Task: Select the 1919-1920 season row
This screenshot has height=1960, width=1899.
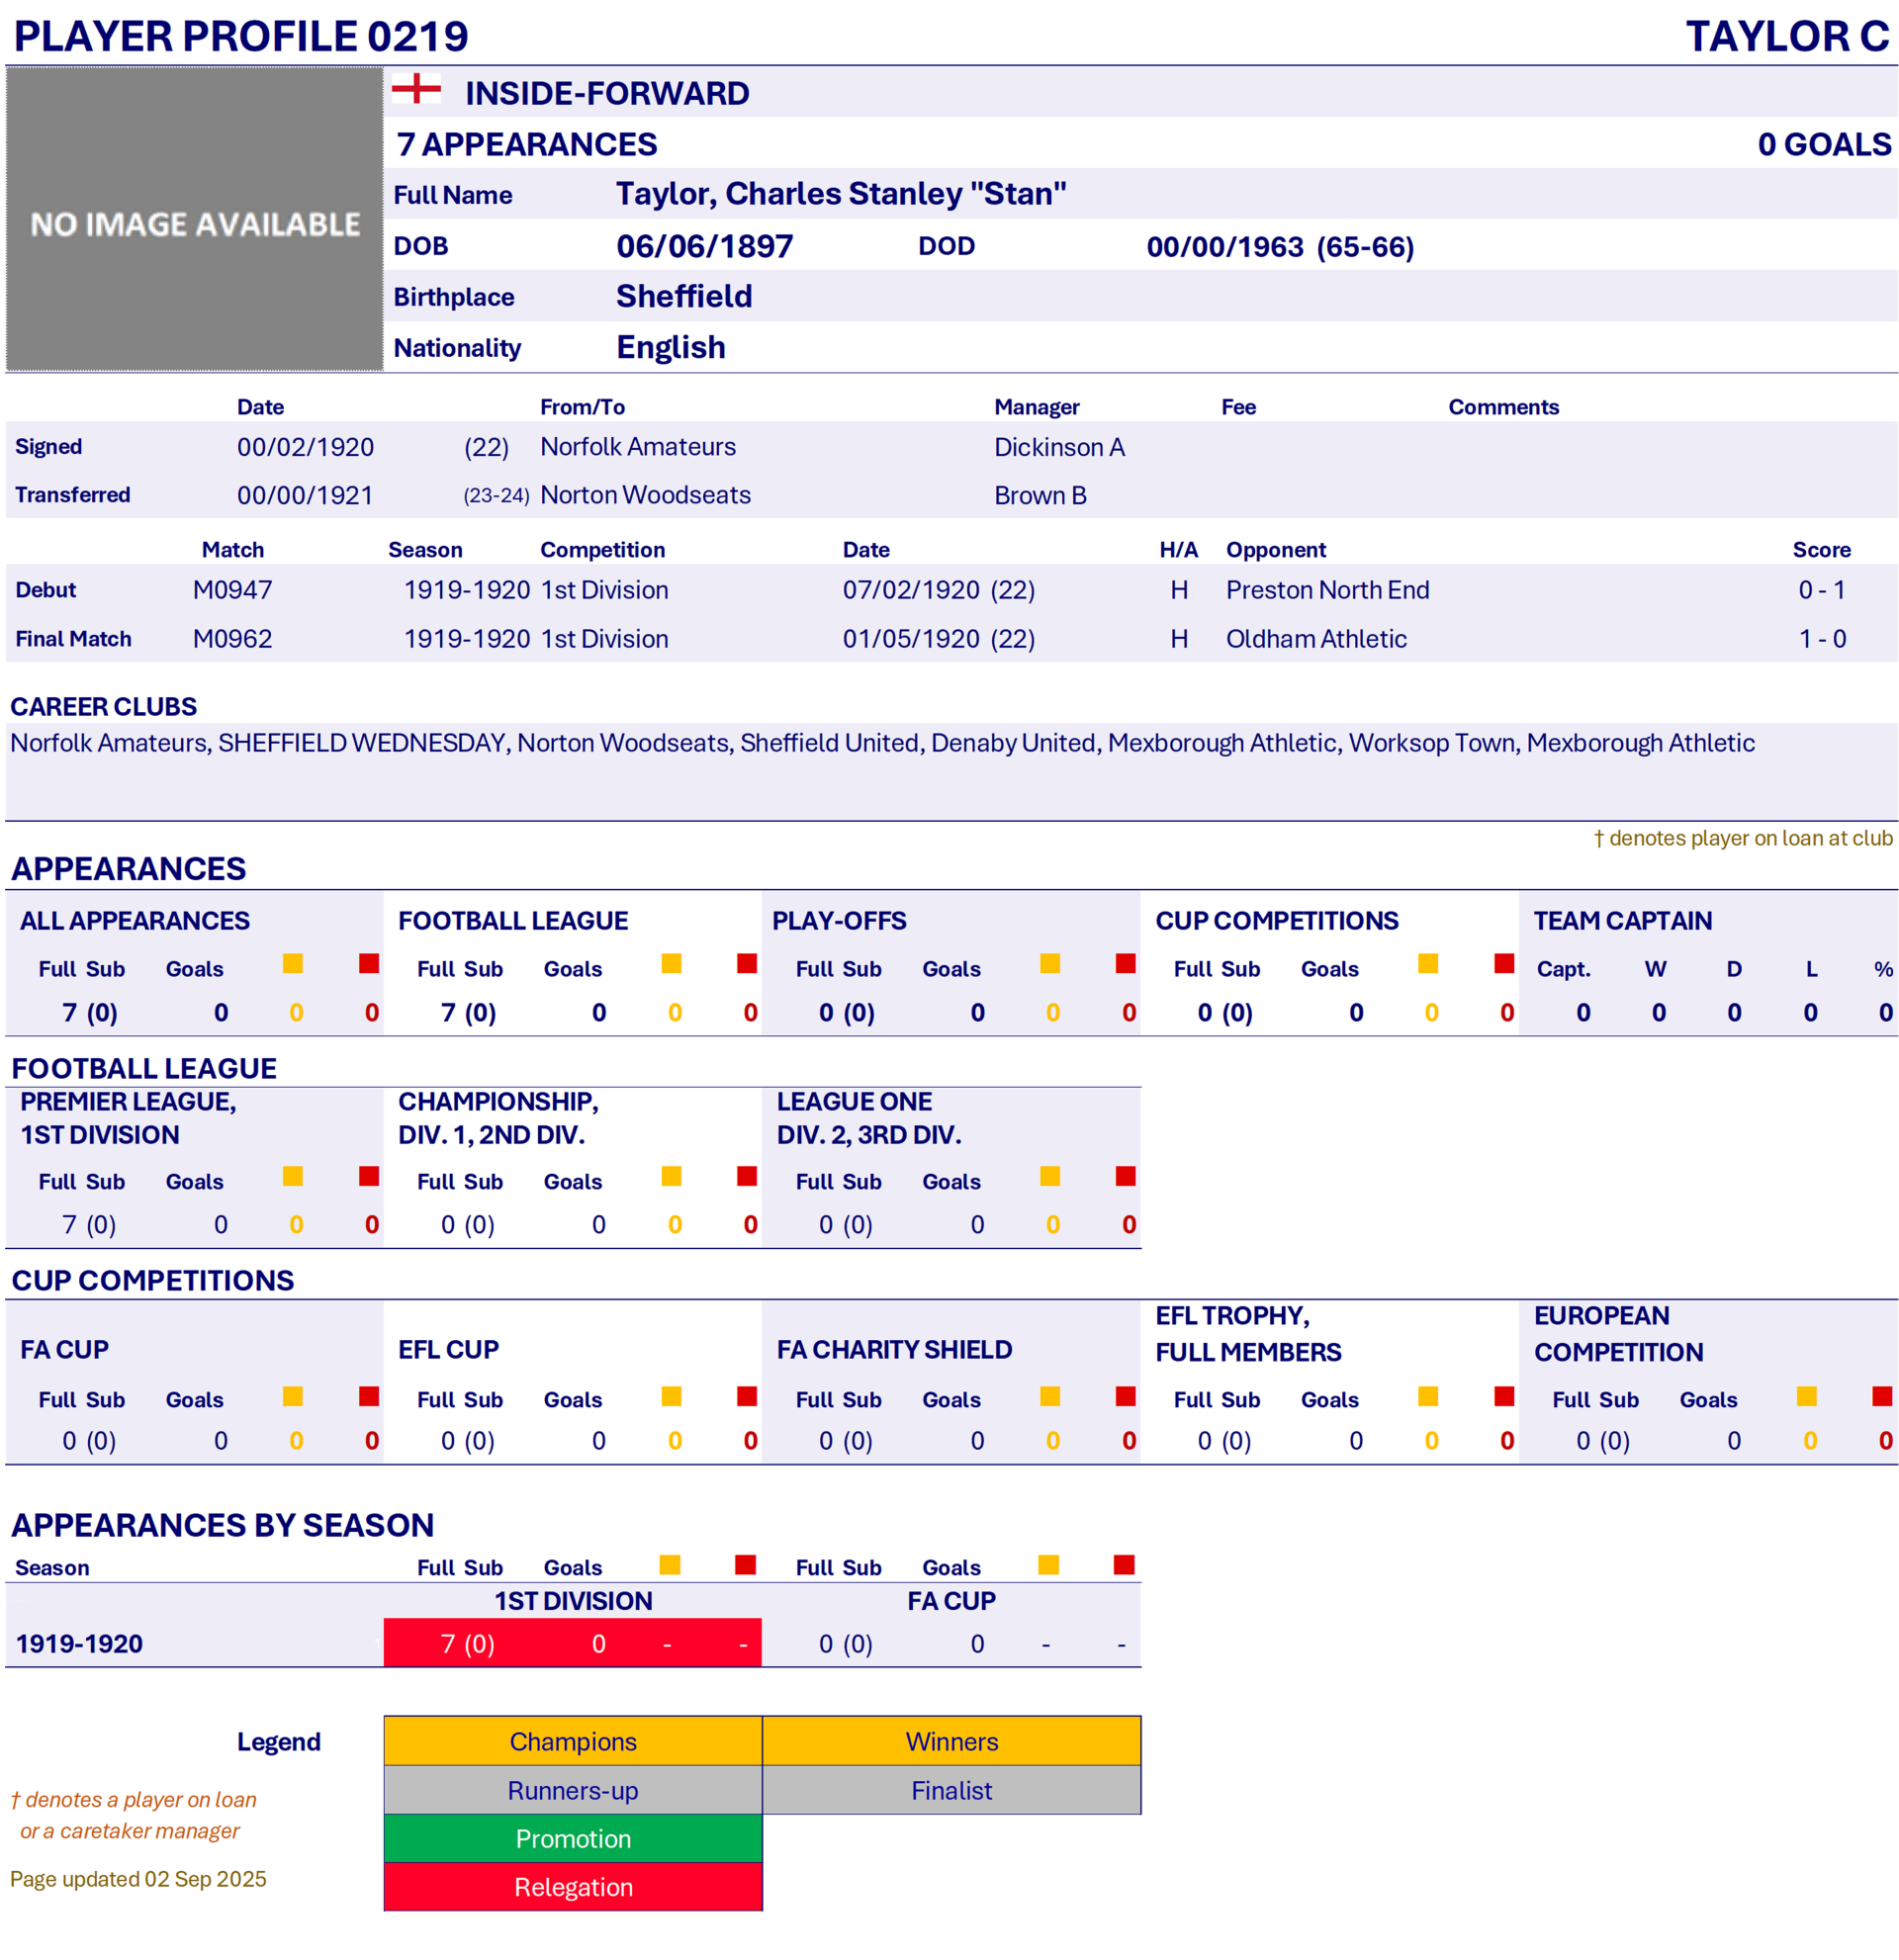Action: coord(79,1644)
